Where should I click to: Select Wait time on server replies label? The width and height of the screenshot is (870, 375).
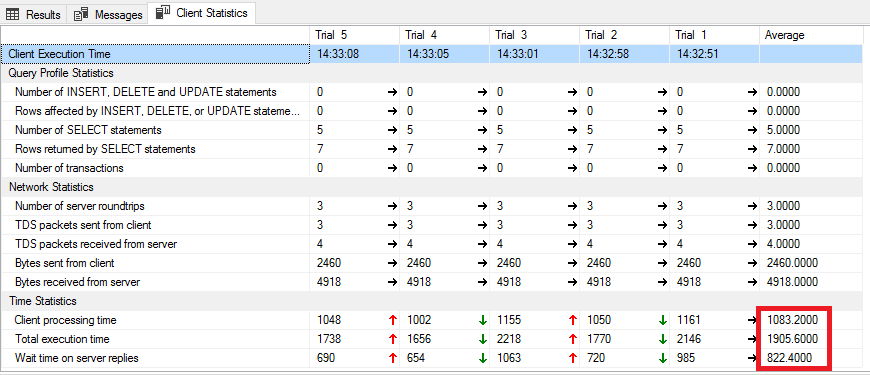coord(77,358)
